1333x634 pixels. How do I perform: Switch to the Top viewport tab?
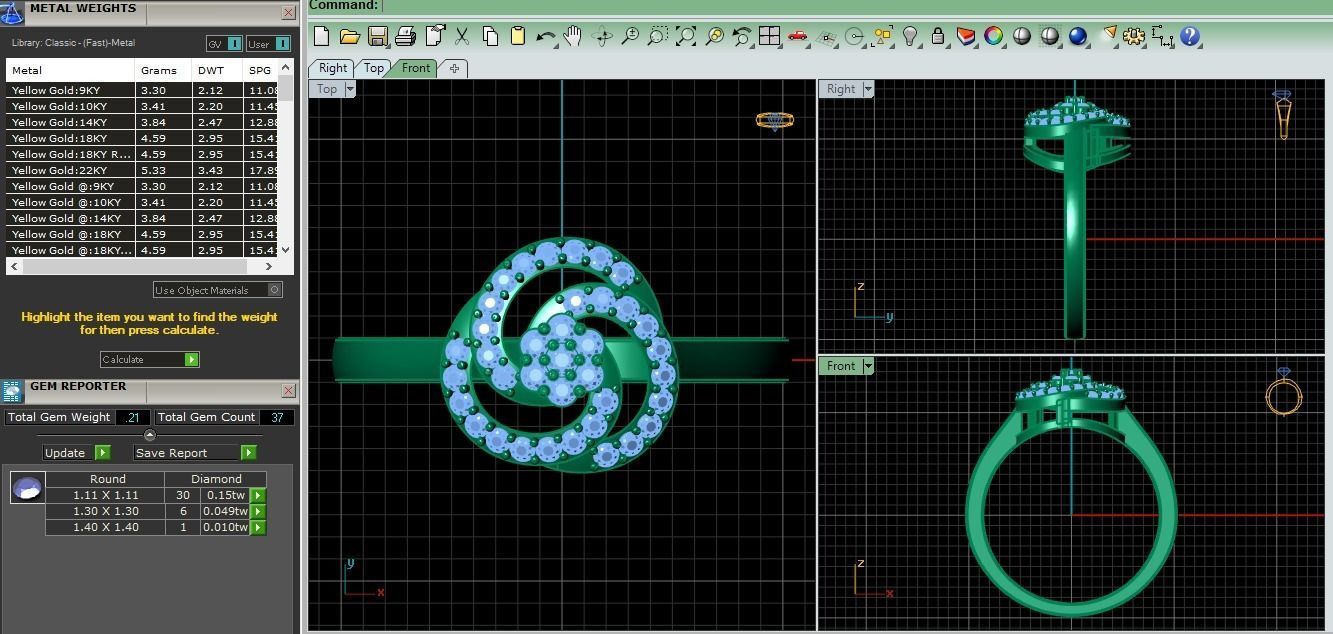point(374,68)
